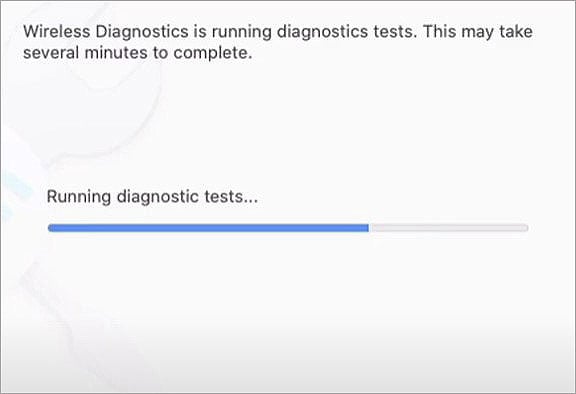Click the blue filled part of the progress bar
The width and height of the screenshot is (576, 394).
pos(208,228)
